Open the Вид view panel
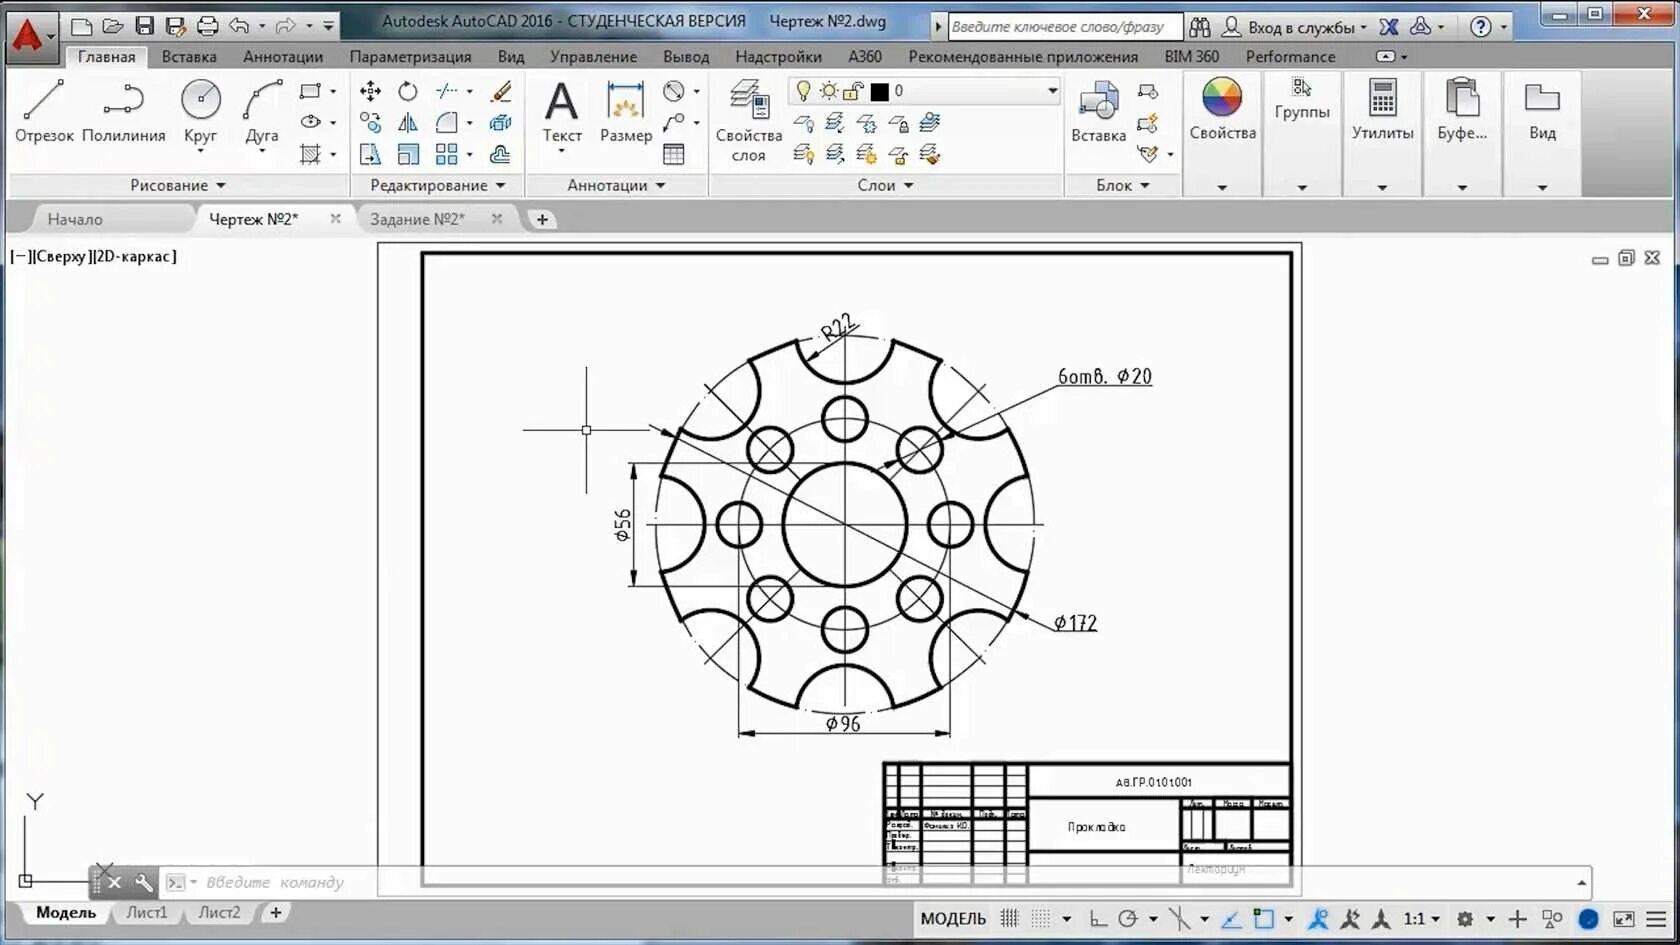 click(1542, 110)
